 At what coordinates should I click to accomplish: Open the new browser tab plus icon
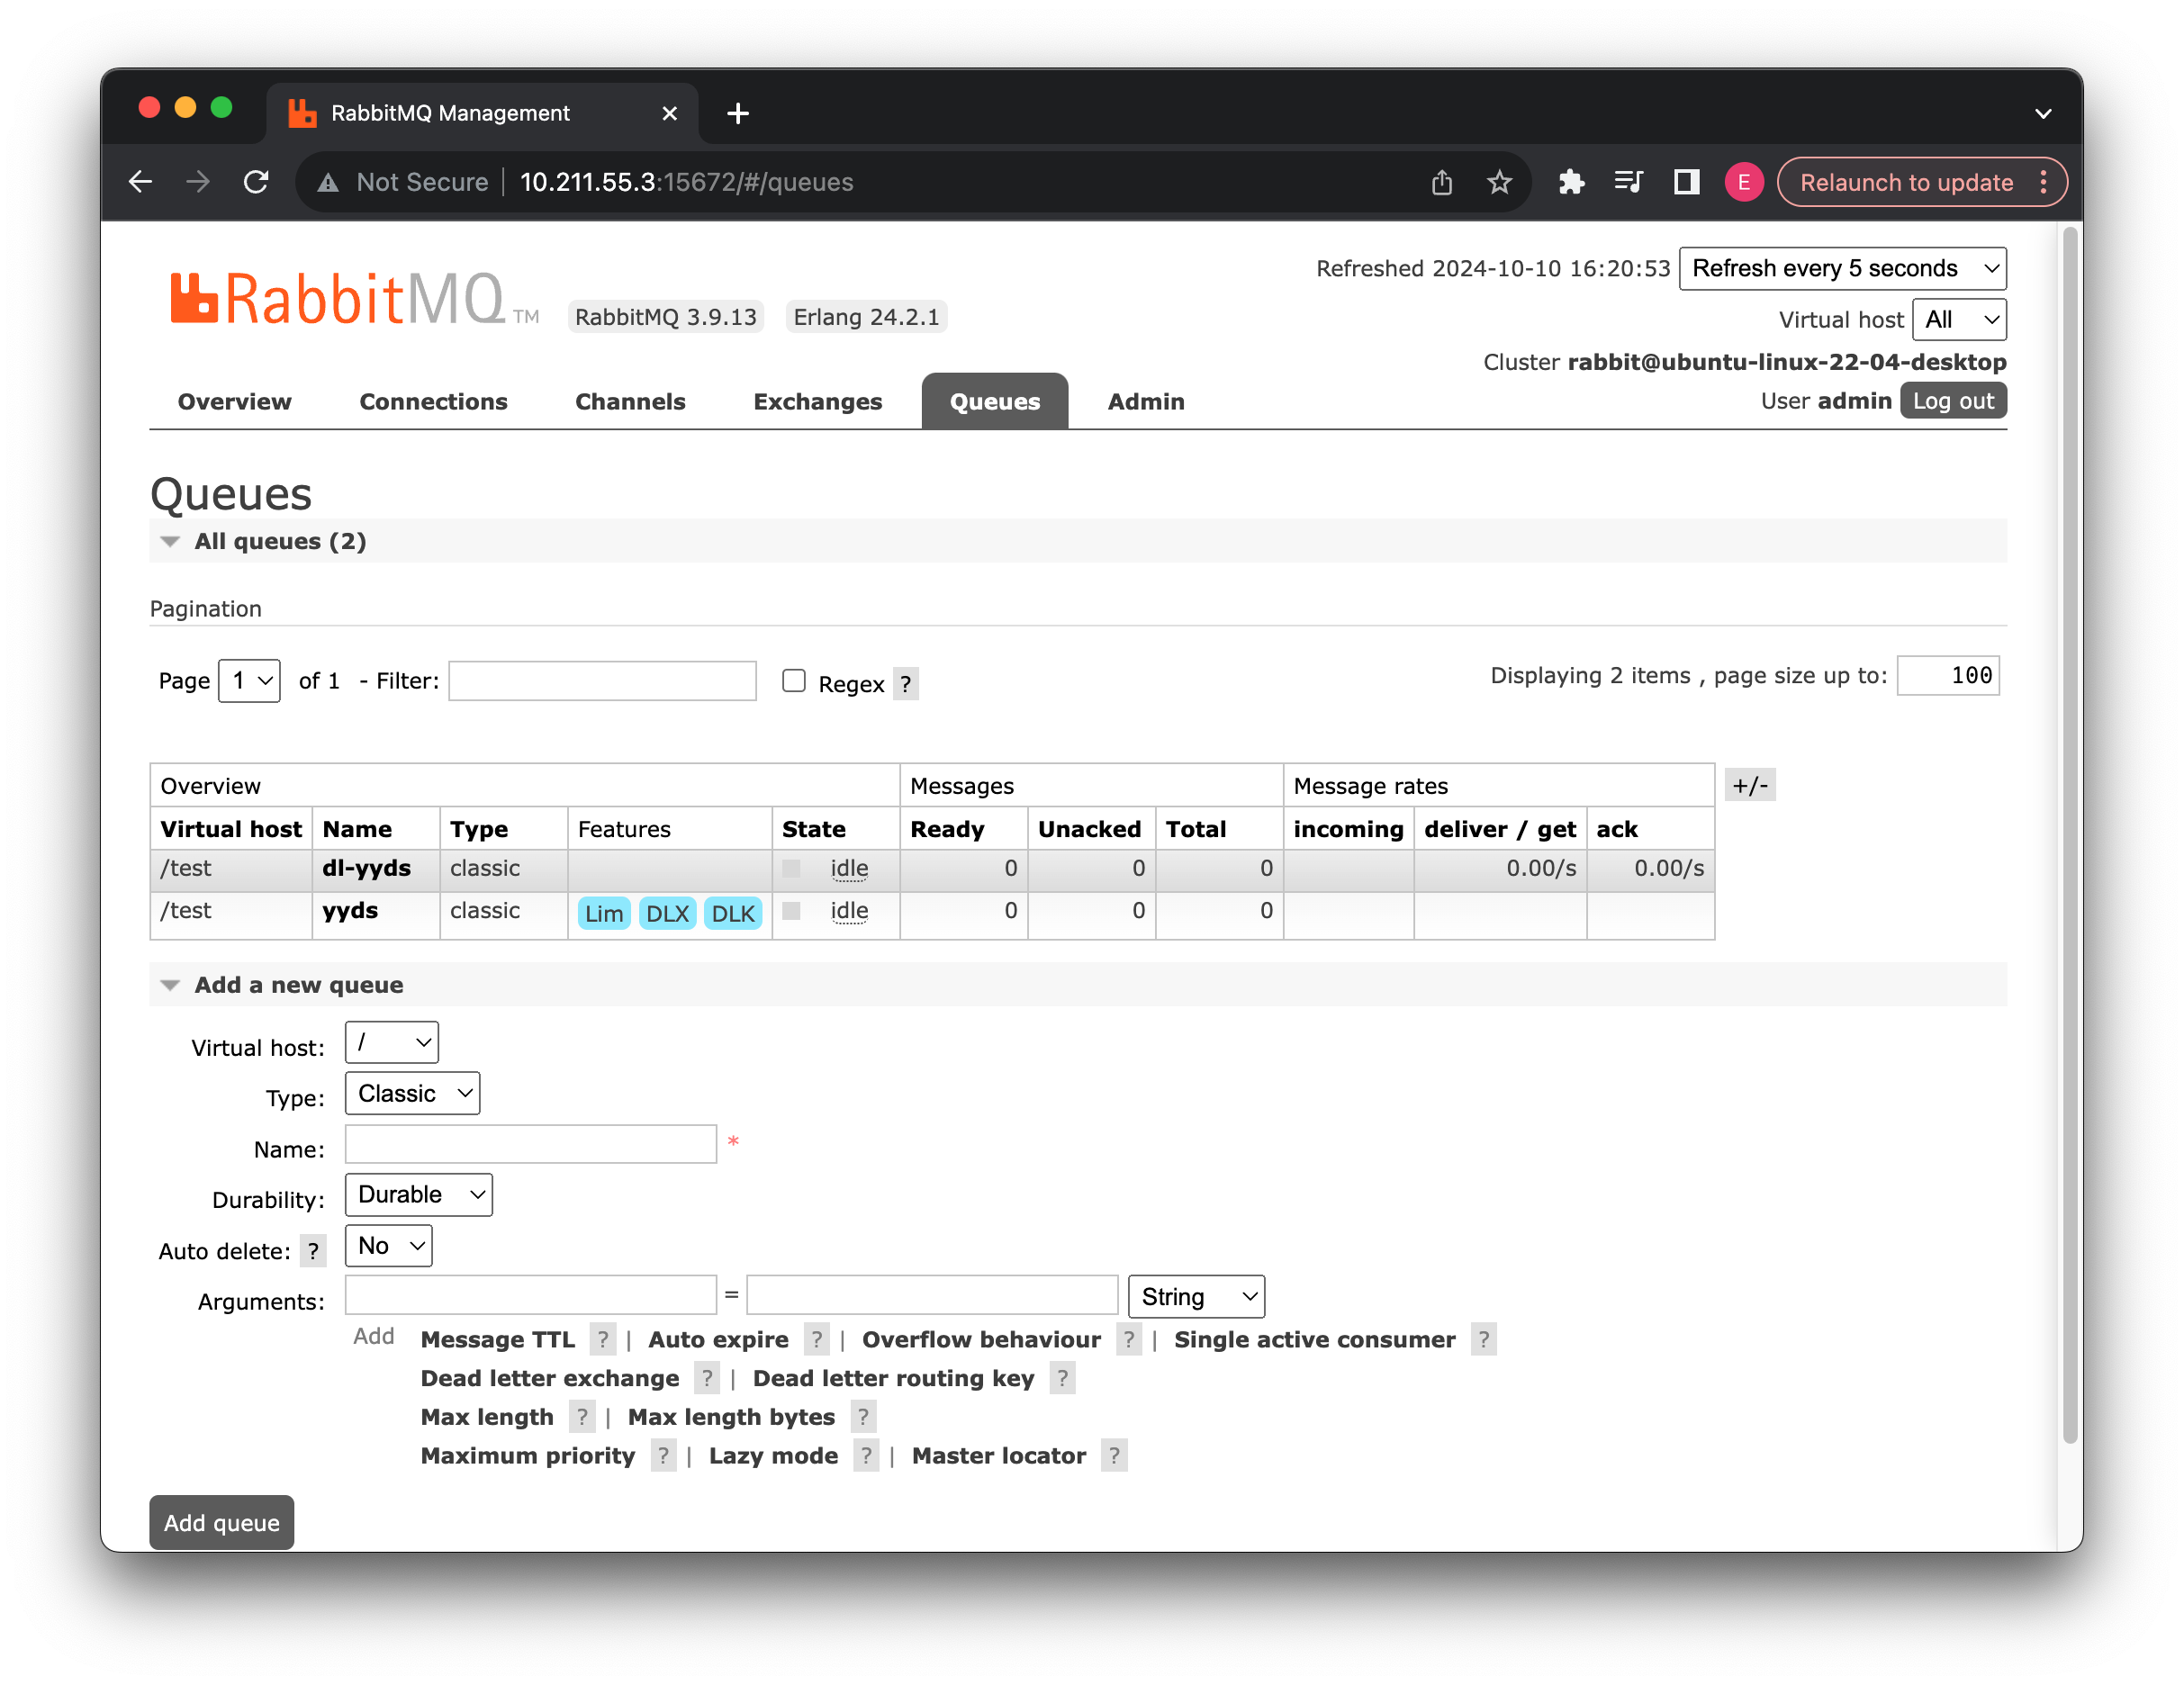coord(738,113)
